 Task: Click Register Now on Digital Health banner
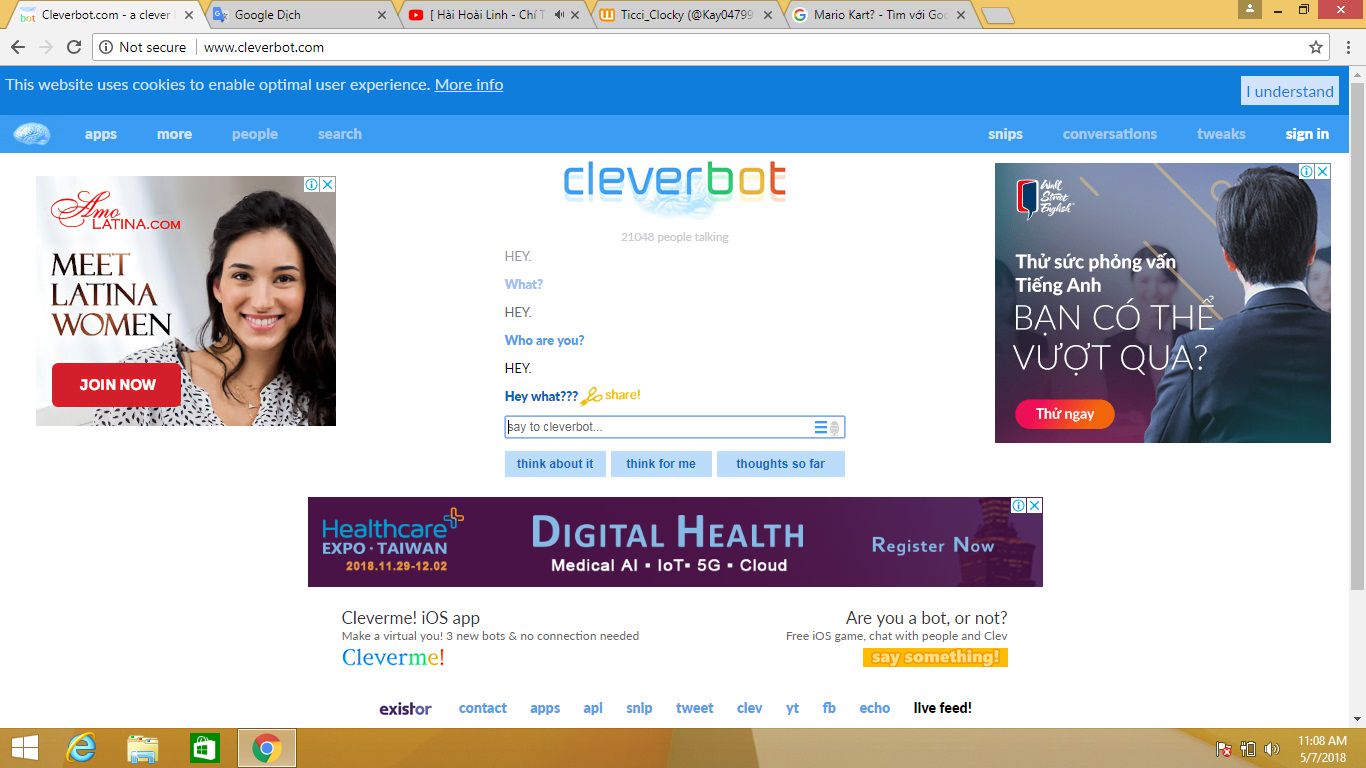point(932,545)
